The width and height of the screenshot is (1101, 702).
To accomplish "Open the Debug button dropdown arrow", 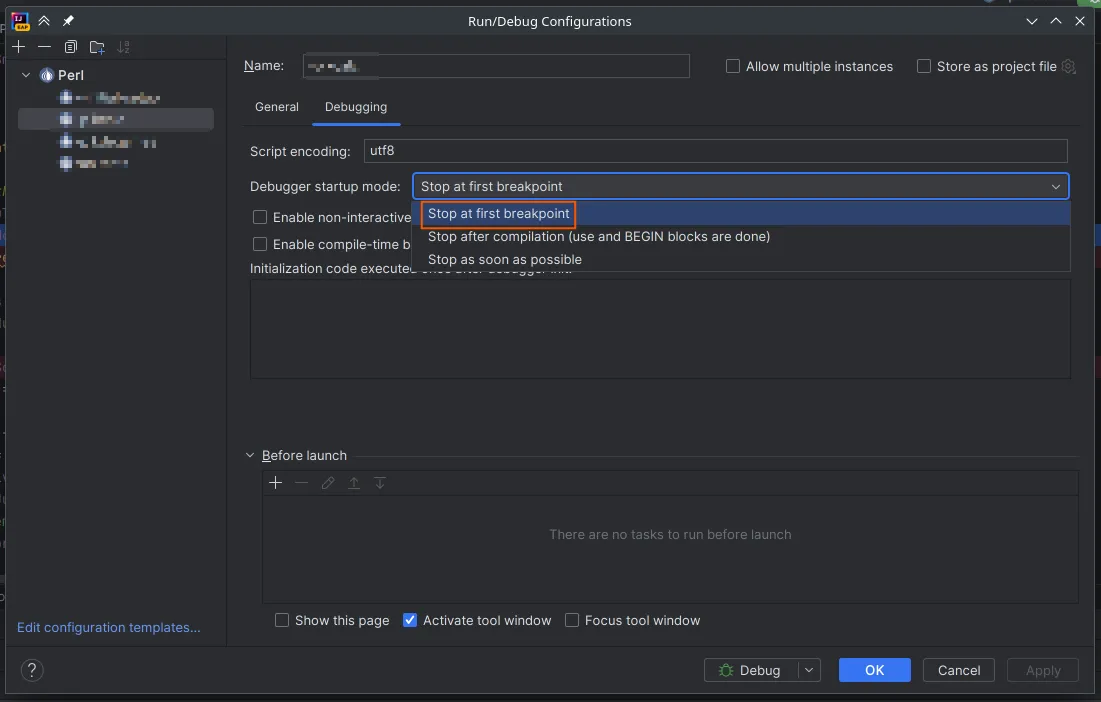I will point(809,670).
